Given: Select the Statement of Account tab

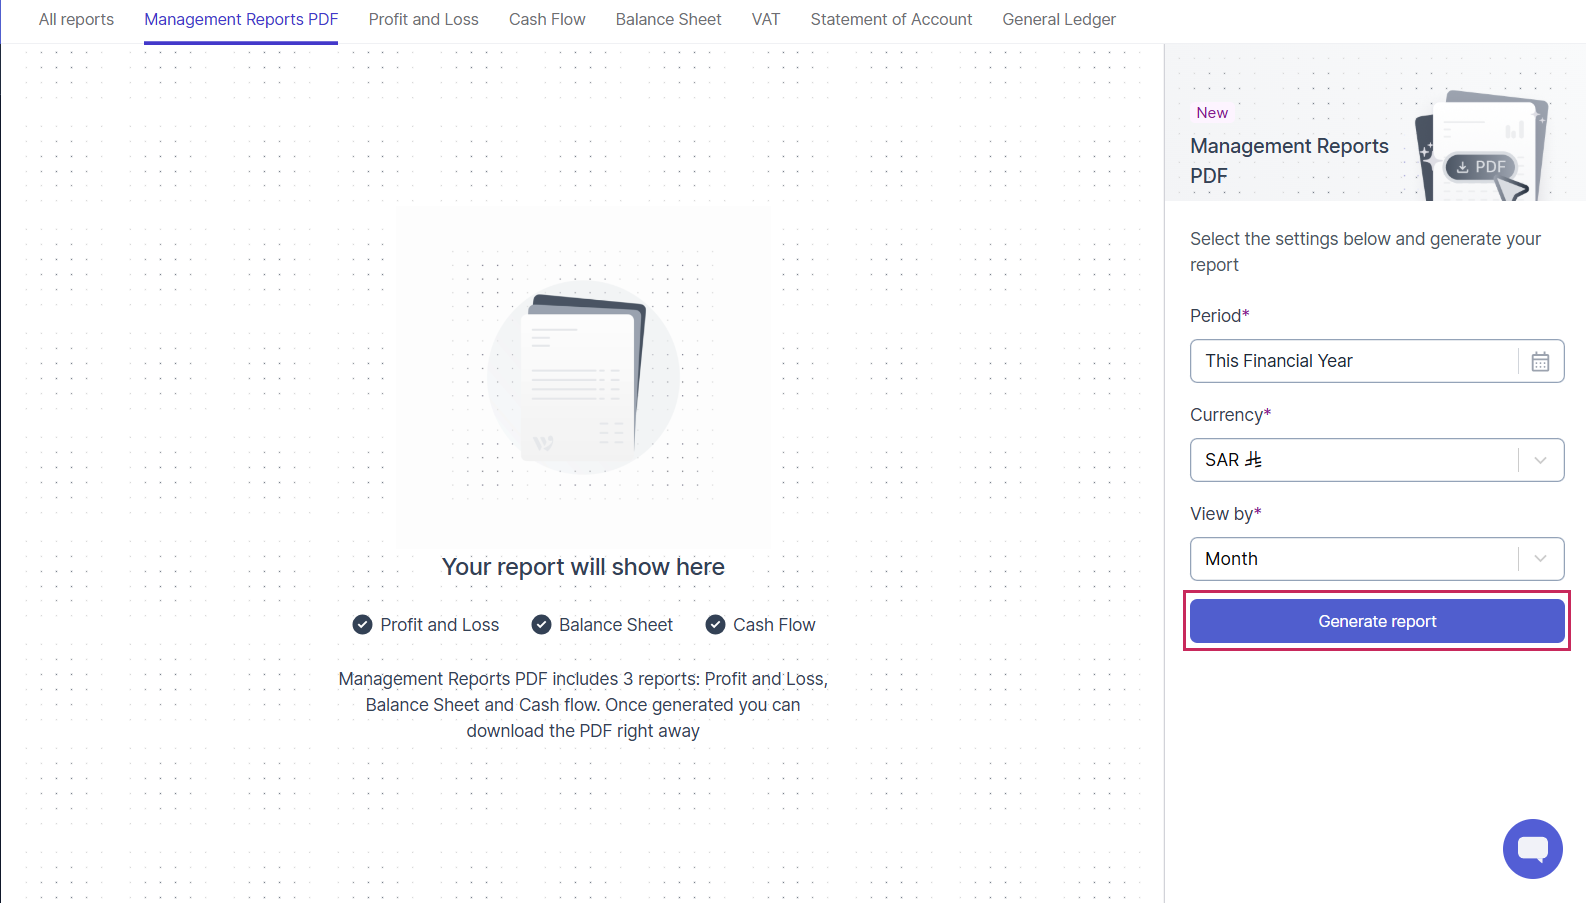Looking at the screenshot, I should point(891,20).
